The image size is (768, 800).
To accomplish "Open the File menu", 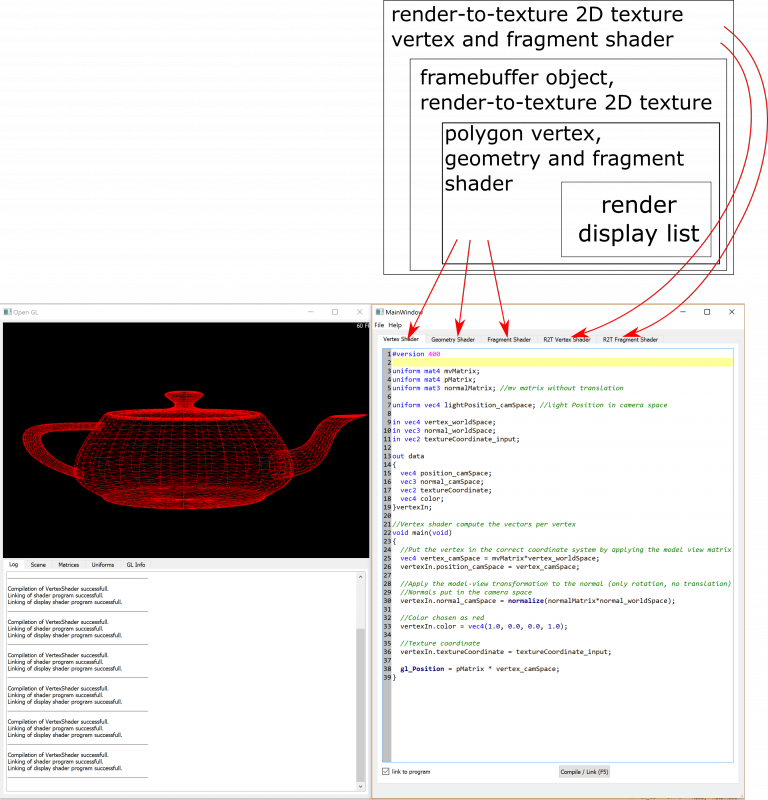I will coord(379,325).
